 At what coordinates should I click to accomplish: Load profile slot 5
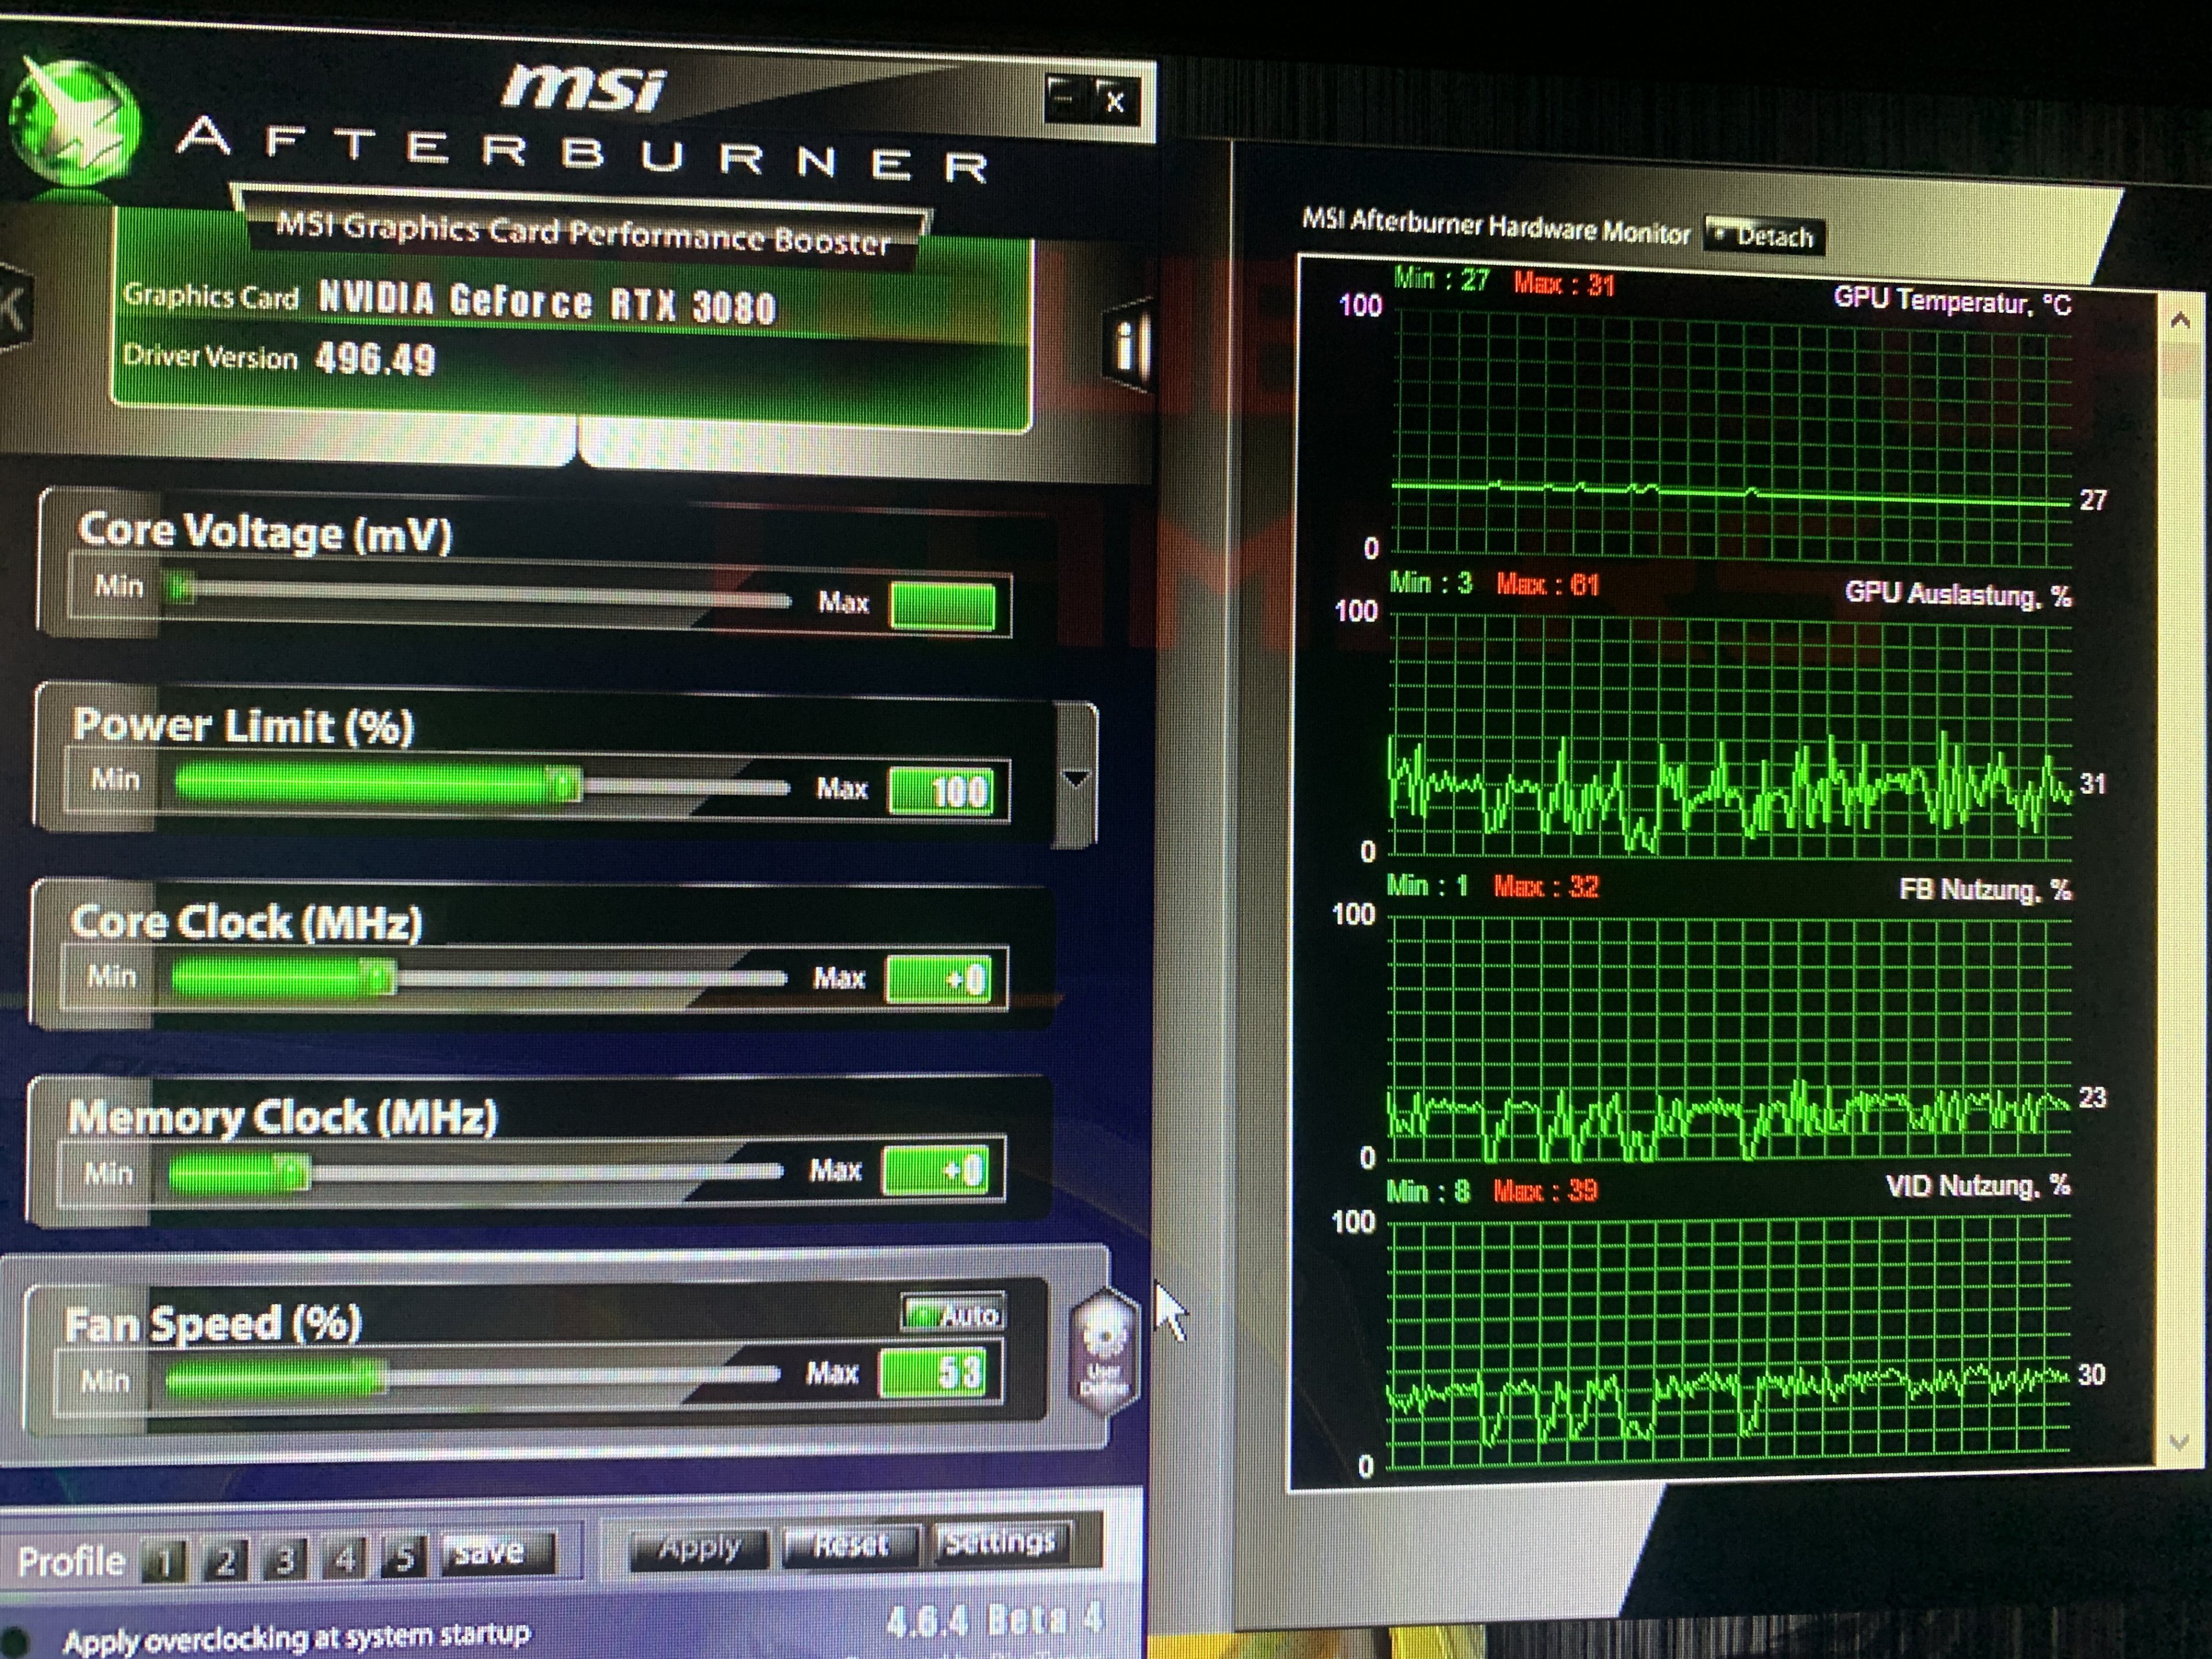pyautogui.click(x=405, y=1557)
